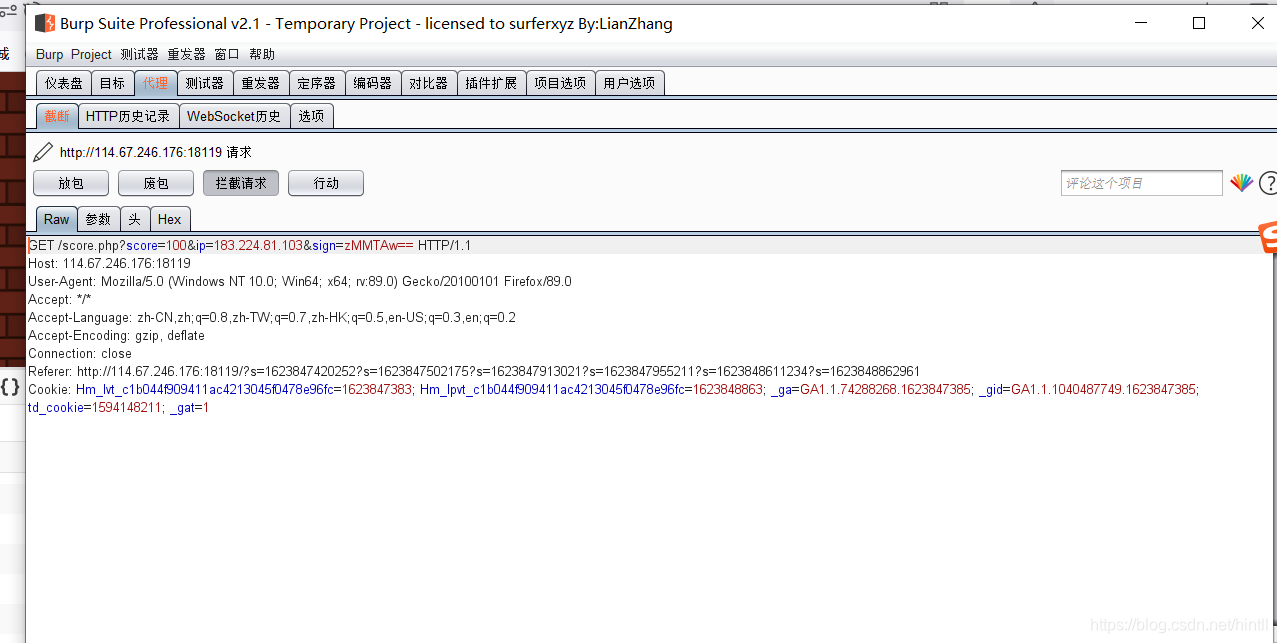Switch to the 项目选项 tab
Screen dimensions: 1277x643
point(560,83)
